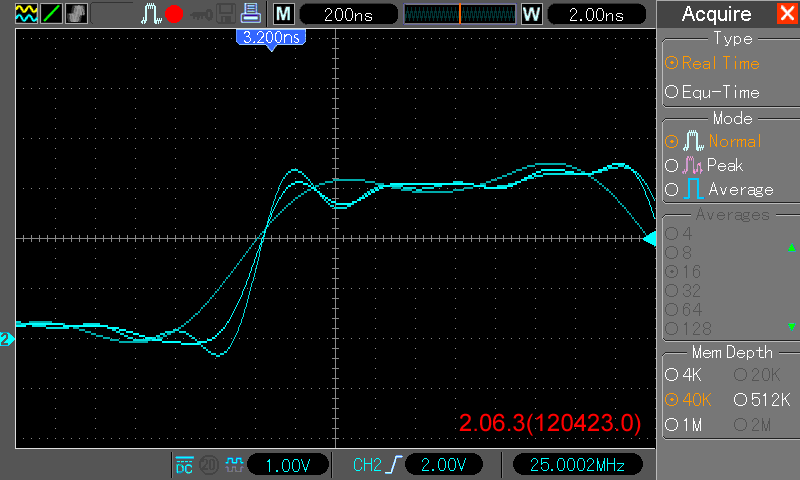Select Average acquisition mode
Image resolution: width=800 pixels, height=480 pixels.
[719, 190]
